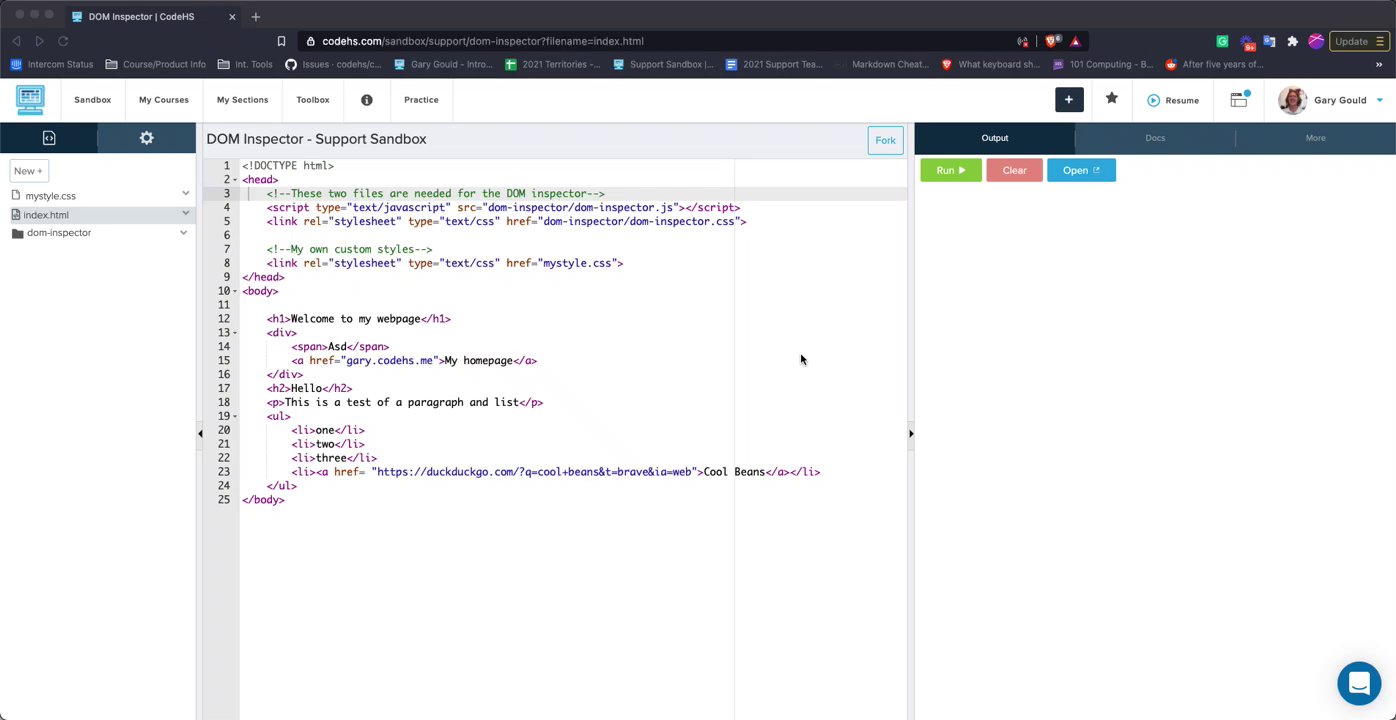This screenshot has width=1396, height=720.
Task: Open My Sections
Action: pyautogui.click(x=243, y=100)
